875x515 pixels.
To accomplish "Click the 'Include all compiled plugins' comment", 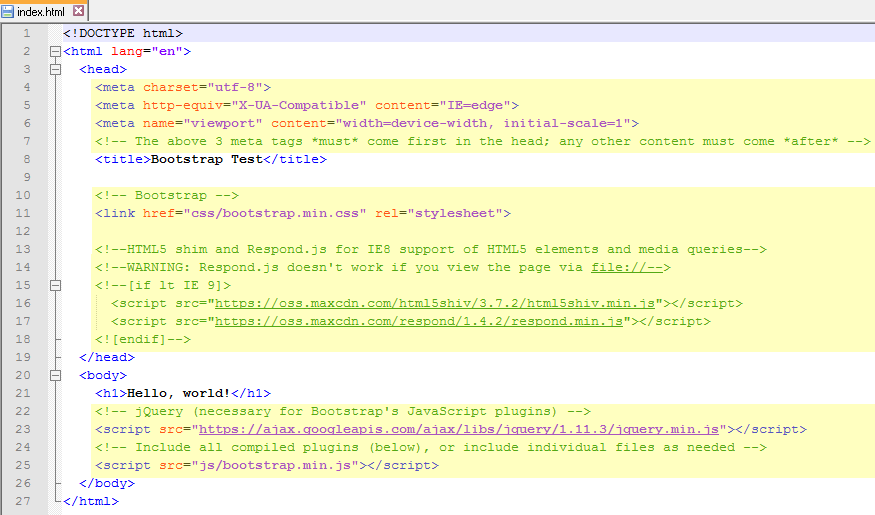I will tap(431, 447).
